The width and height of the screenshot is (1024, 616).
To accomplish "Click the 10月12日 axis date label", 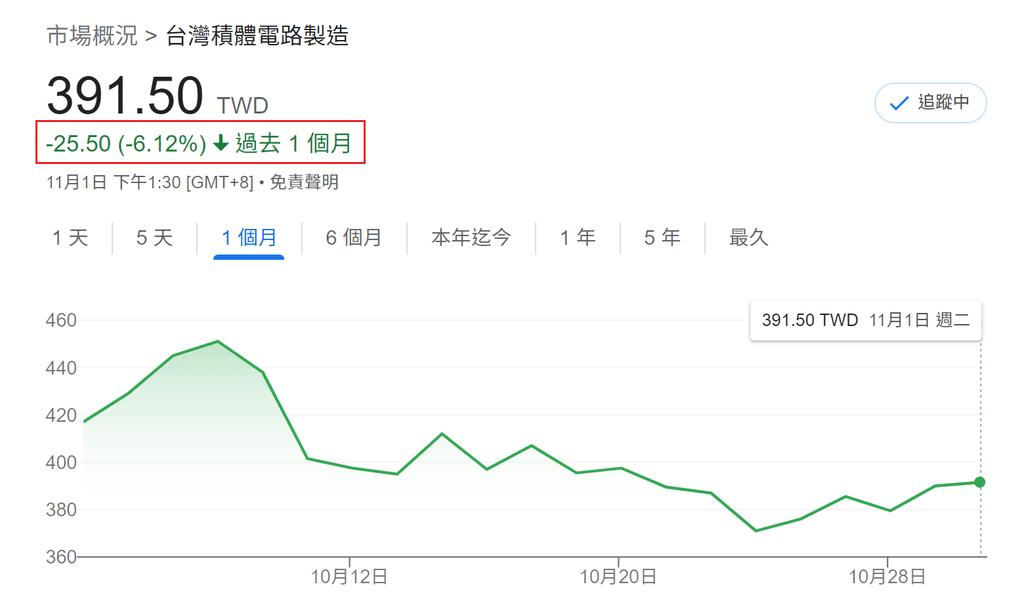I will pyautogui.click(x=349, y=577).
